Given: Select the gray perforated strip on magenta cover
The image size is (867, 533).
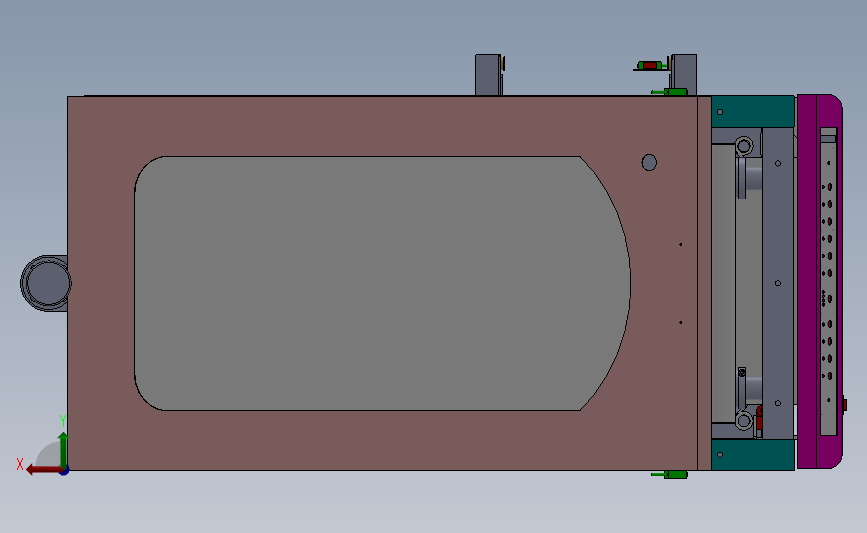Looking at the screenshot, I should (x=828, y=281).
